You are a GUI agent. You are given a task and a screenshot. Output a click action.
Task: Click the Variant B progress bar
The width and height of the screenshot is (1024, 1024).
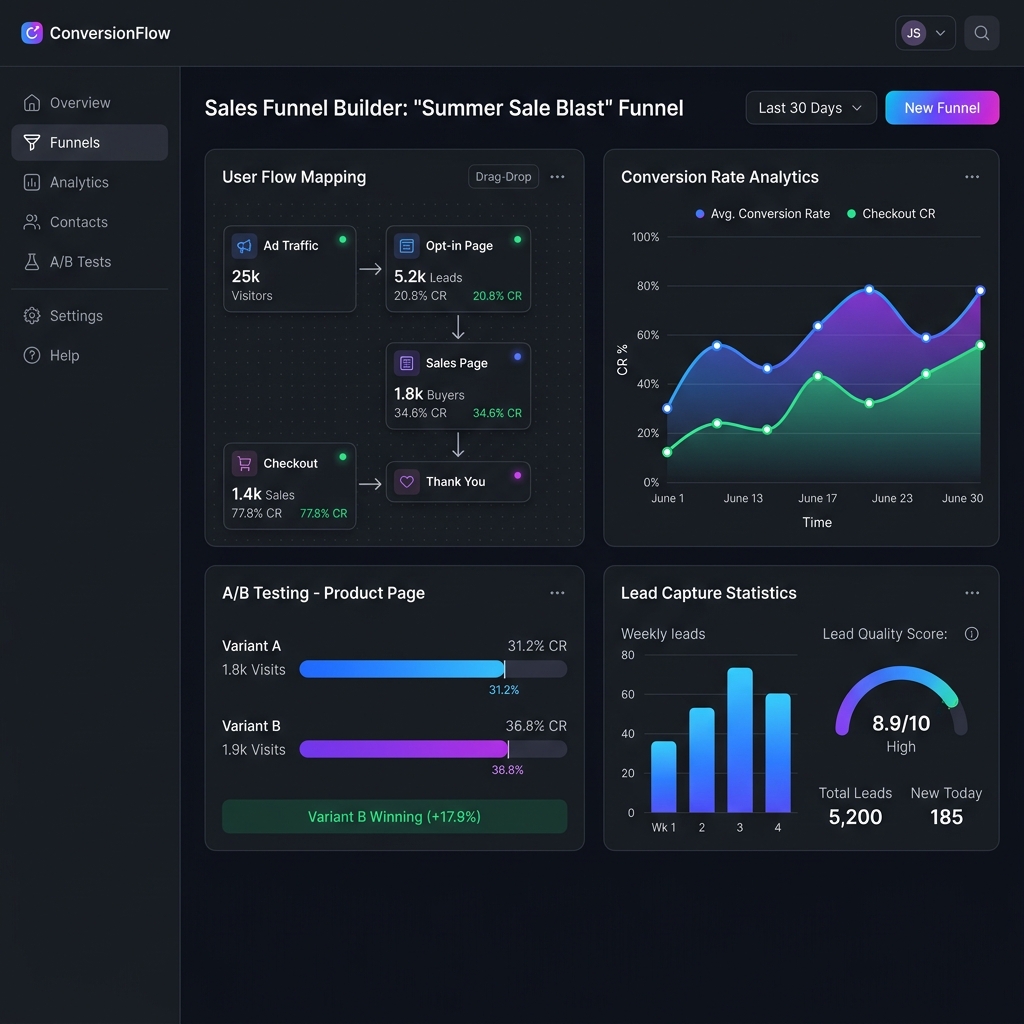[433, 749]
